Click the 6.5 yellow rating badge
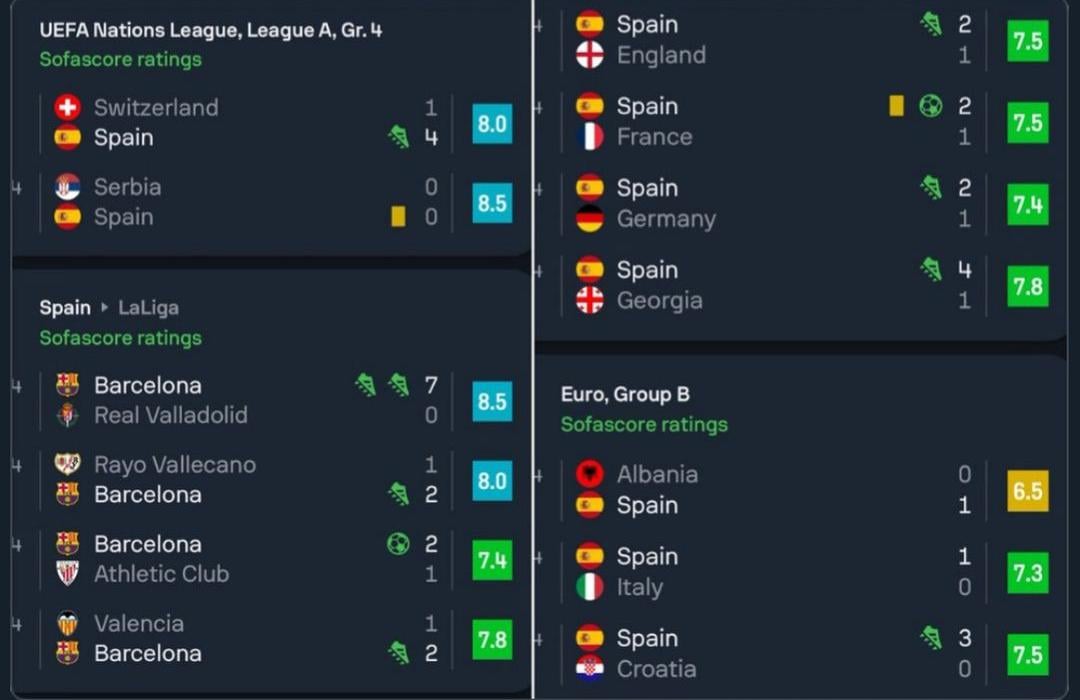 coord(1028,491)
